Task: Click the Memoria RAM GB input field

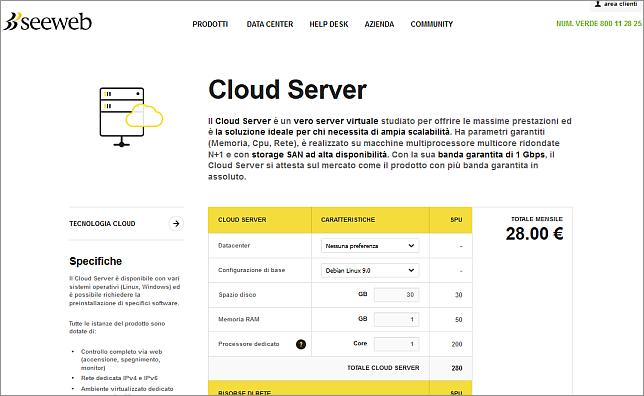Action: (396, 319)
